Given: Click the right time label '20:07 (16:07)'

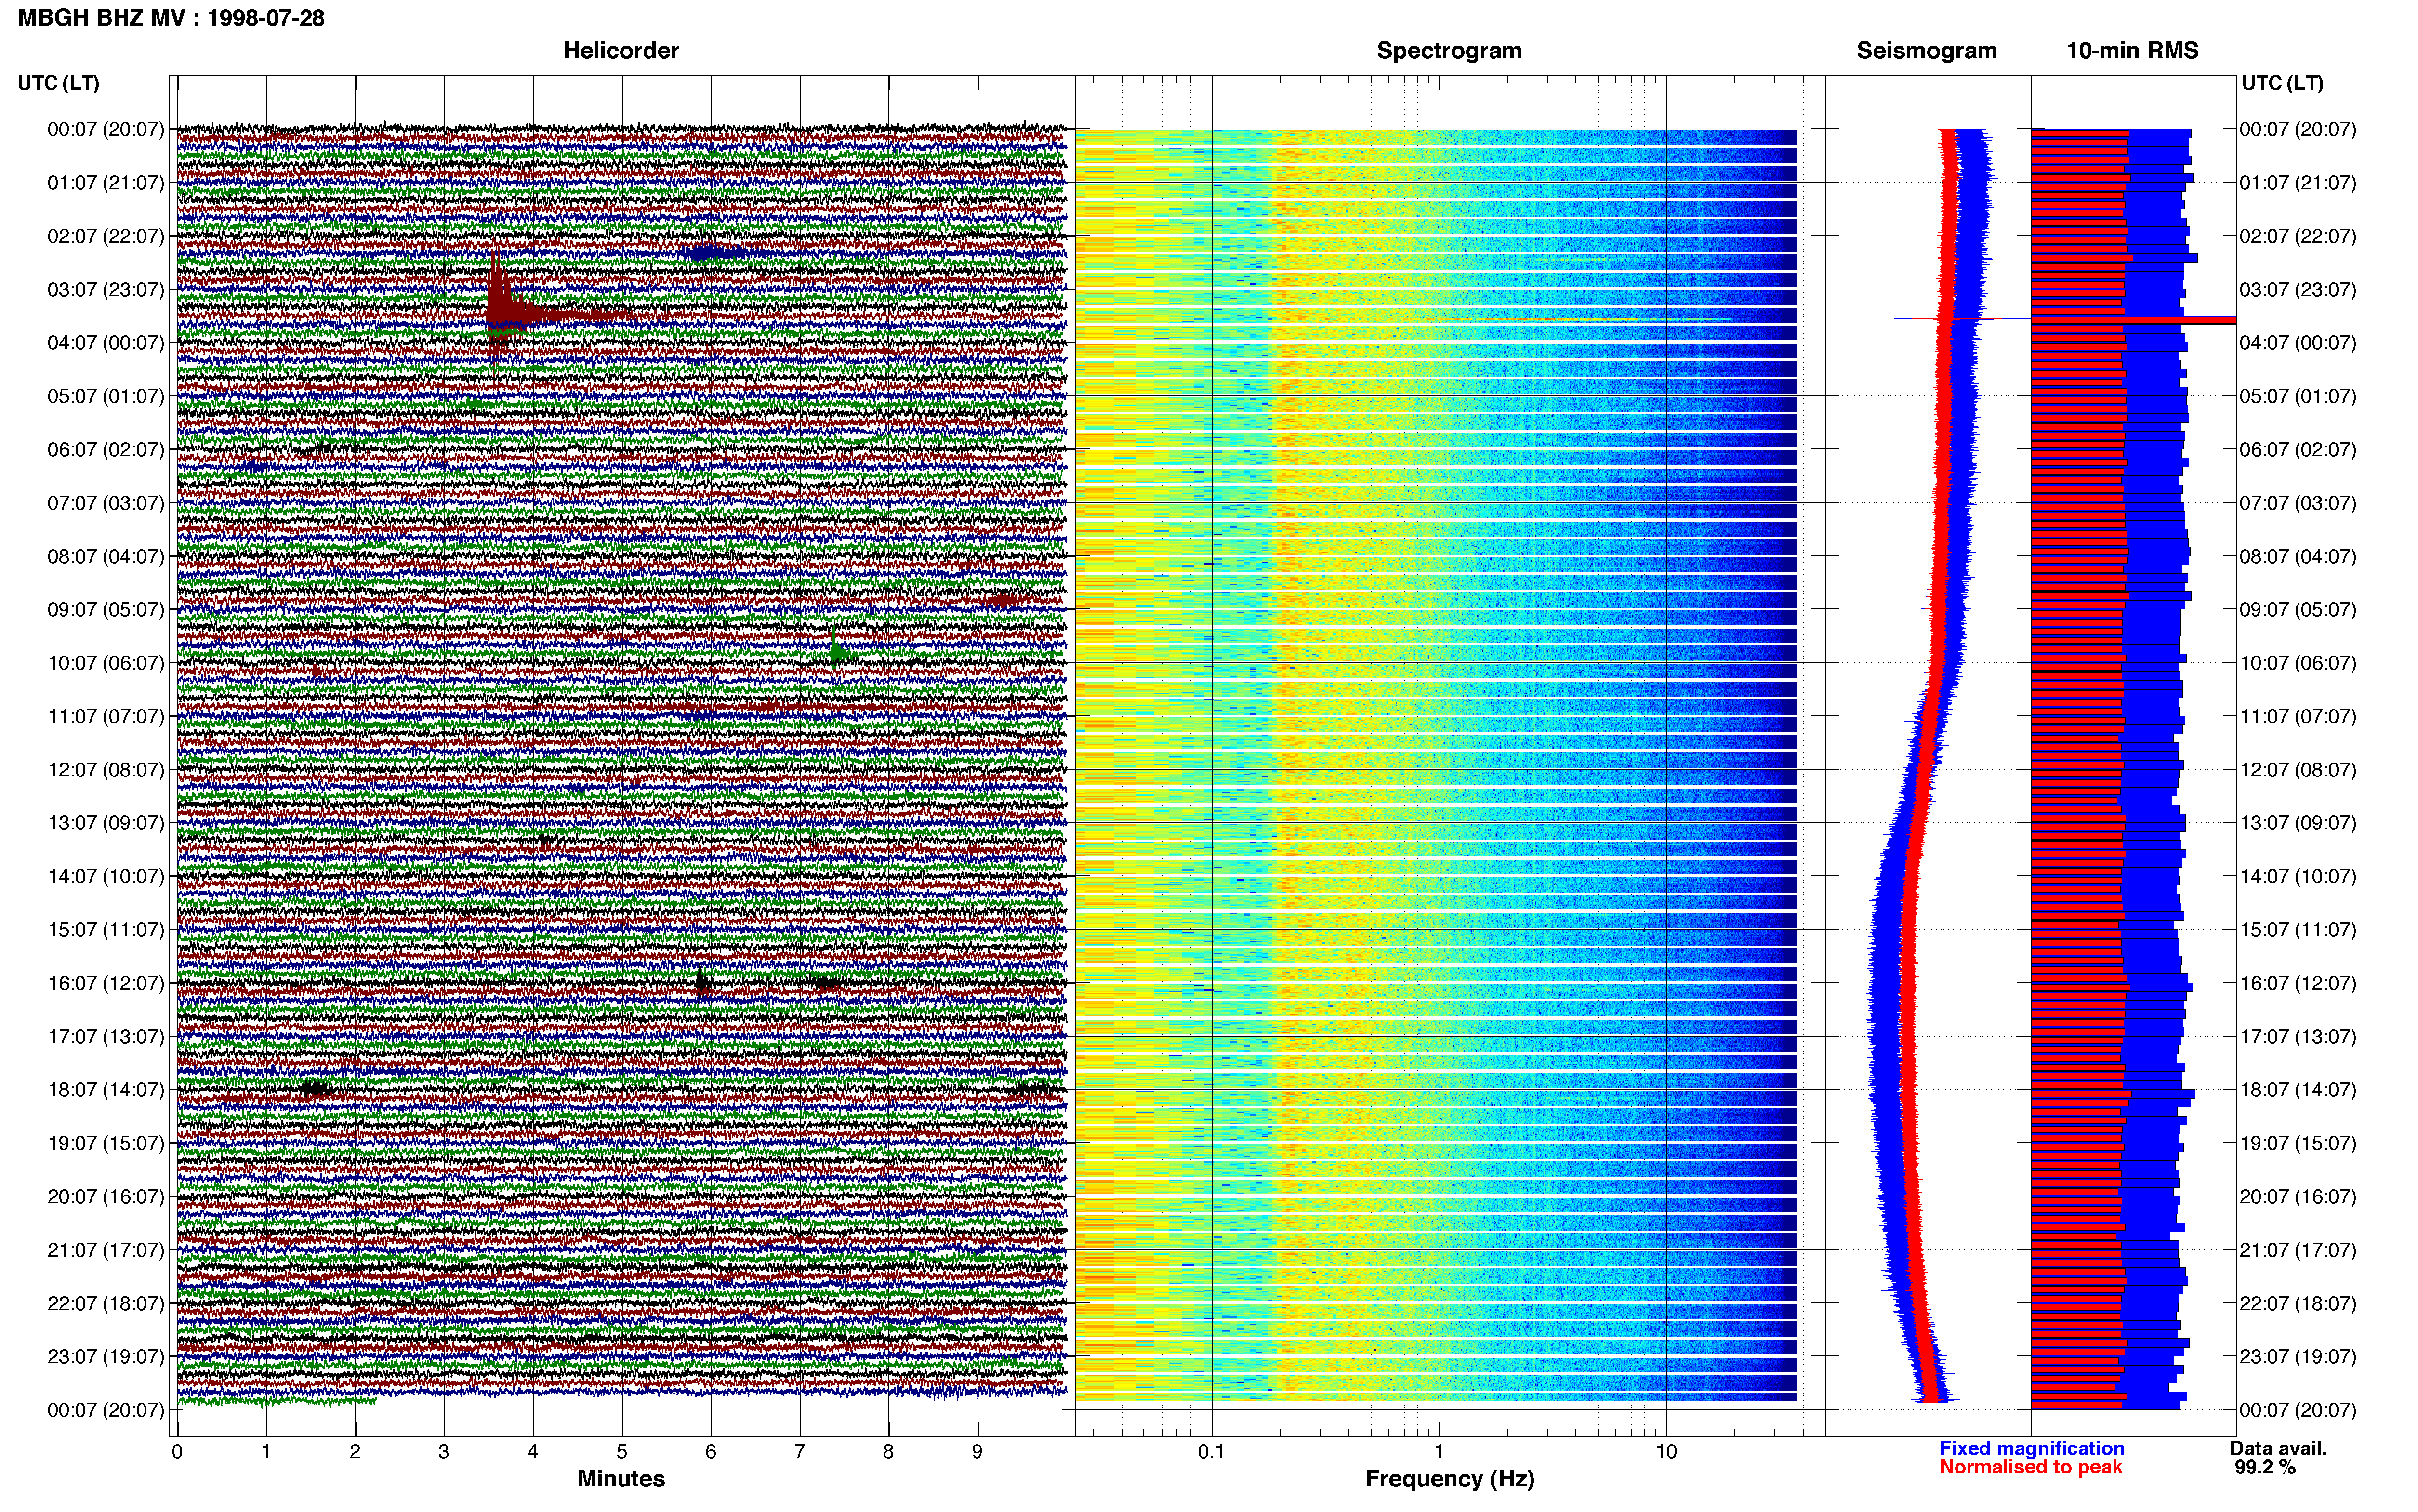Looking at the screenshot, I should click(x=2298, y=1197).
